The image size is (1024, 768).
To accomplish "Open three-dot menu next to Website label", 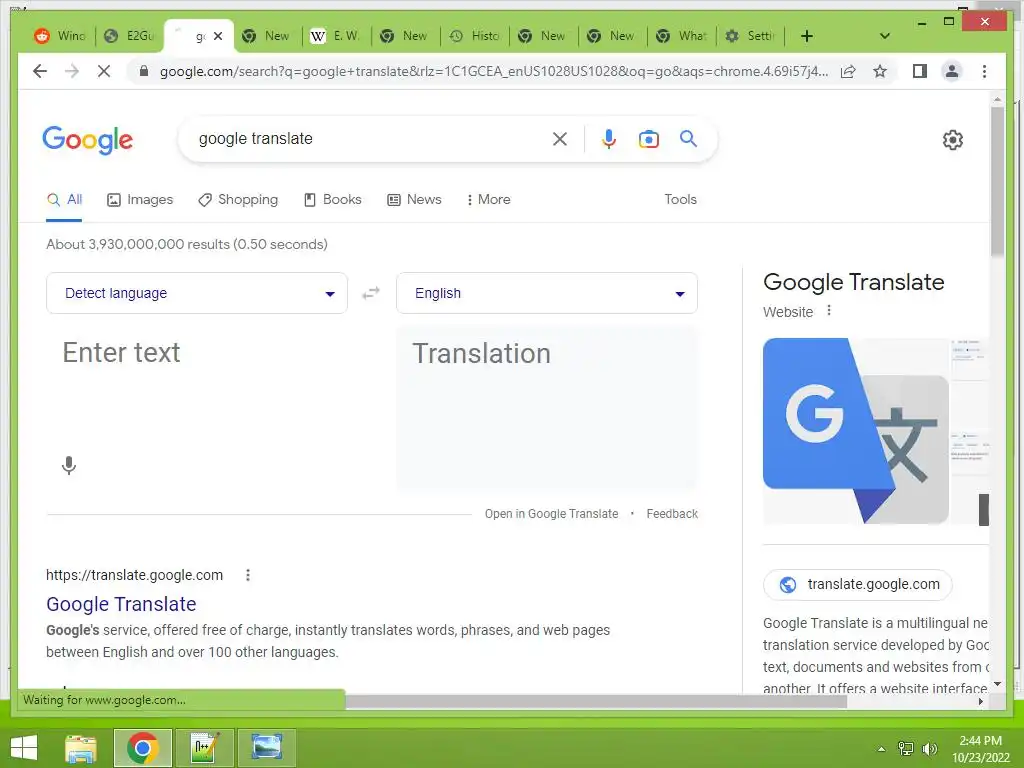I will 829,310.
